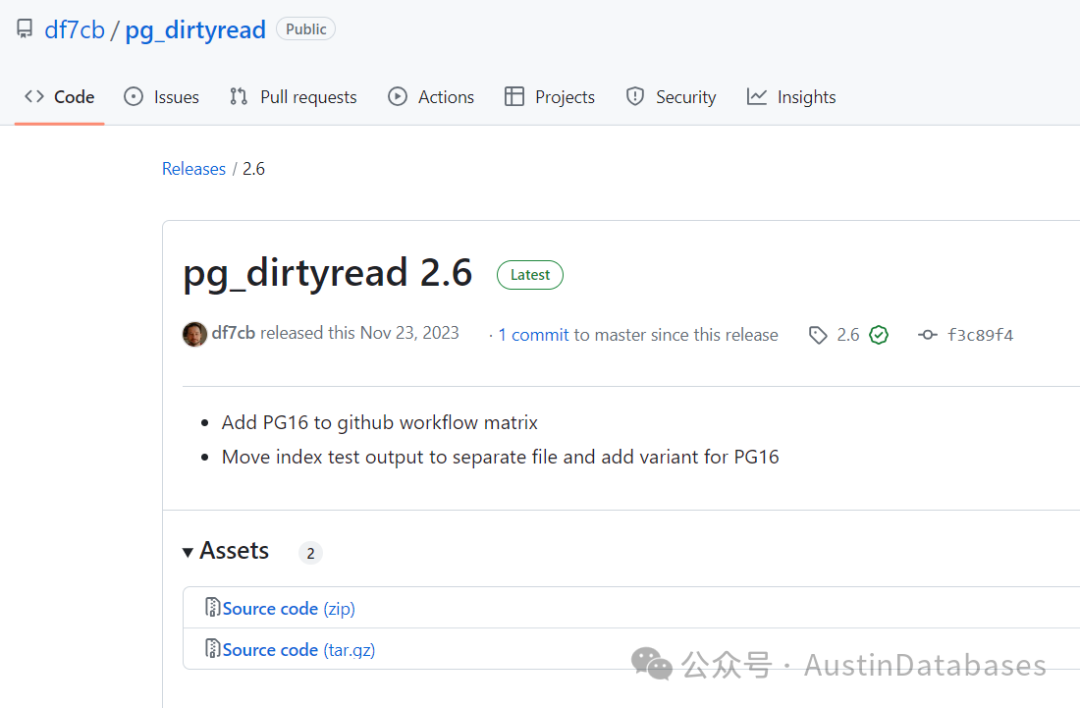Open the 2.6 tag link
Screen dimensions: 1080x708
click(848, 335)
